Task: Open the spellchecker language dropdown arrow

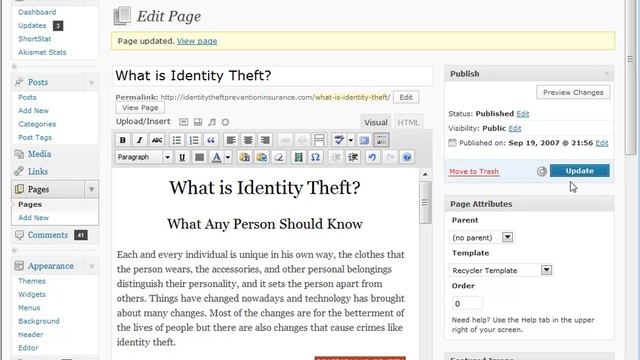Action: tap(351, 140)
